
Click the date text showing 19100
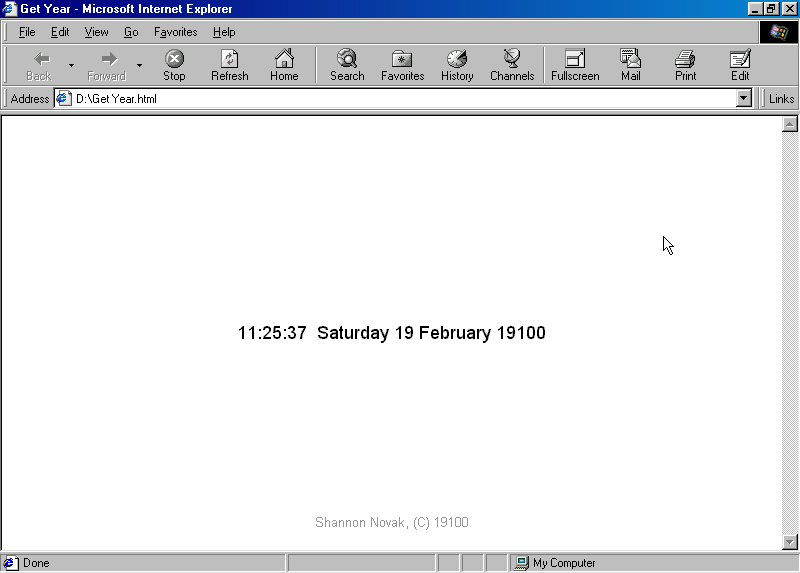tap(391, 333)
